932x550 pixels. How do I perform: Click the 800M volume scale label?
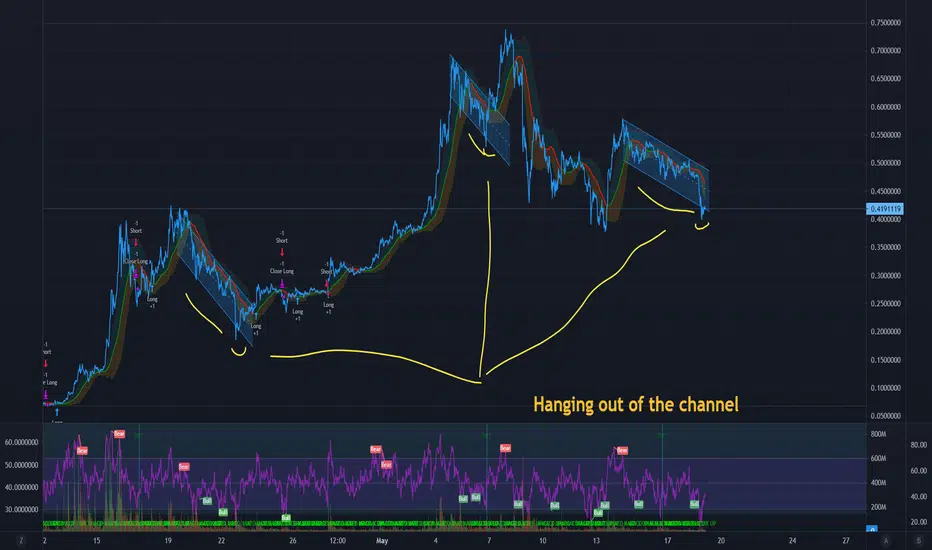879,434
